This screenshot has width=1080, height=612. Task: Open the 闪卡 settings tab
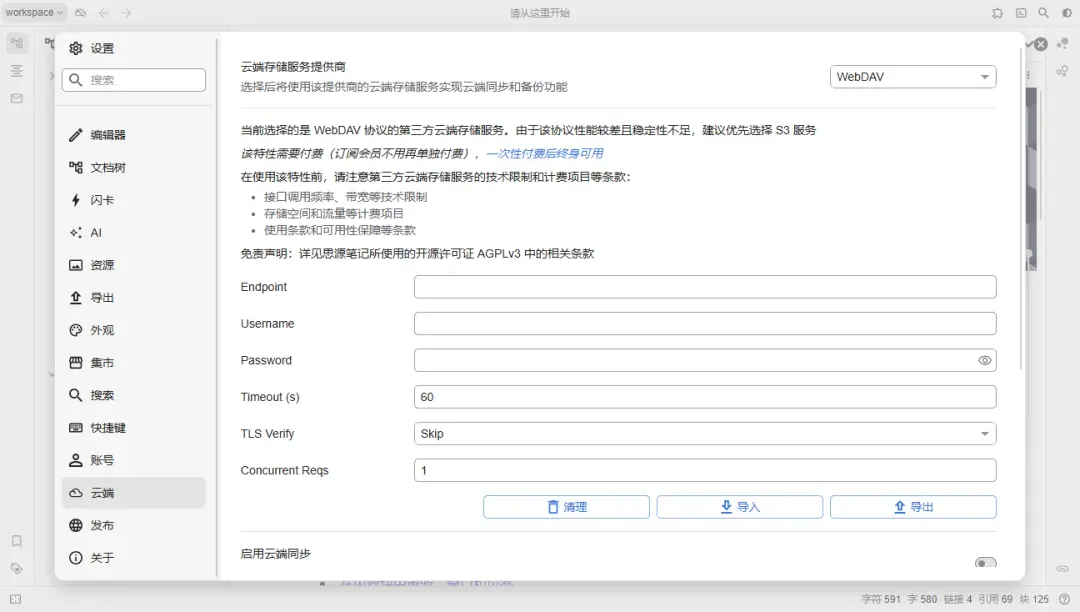tap(134, 200)
